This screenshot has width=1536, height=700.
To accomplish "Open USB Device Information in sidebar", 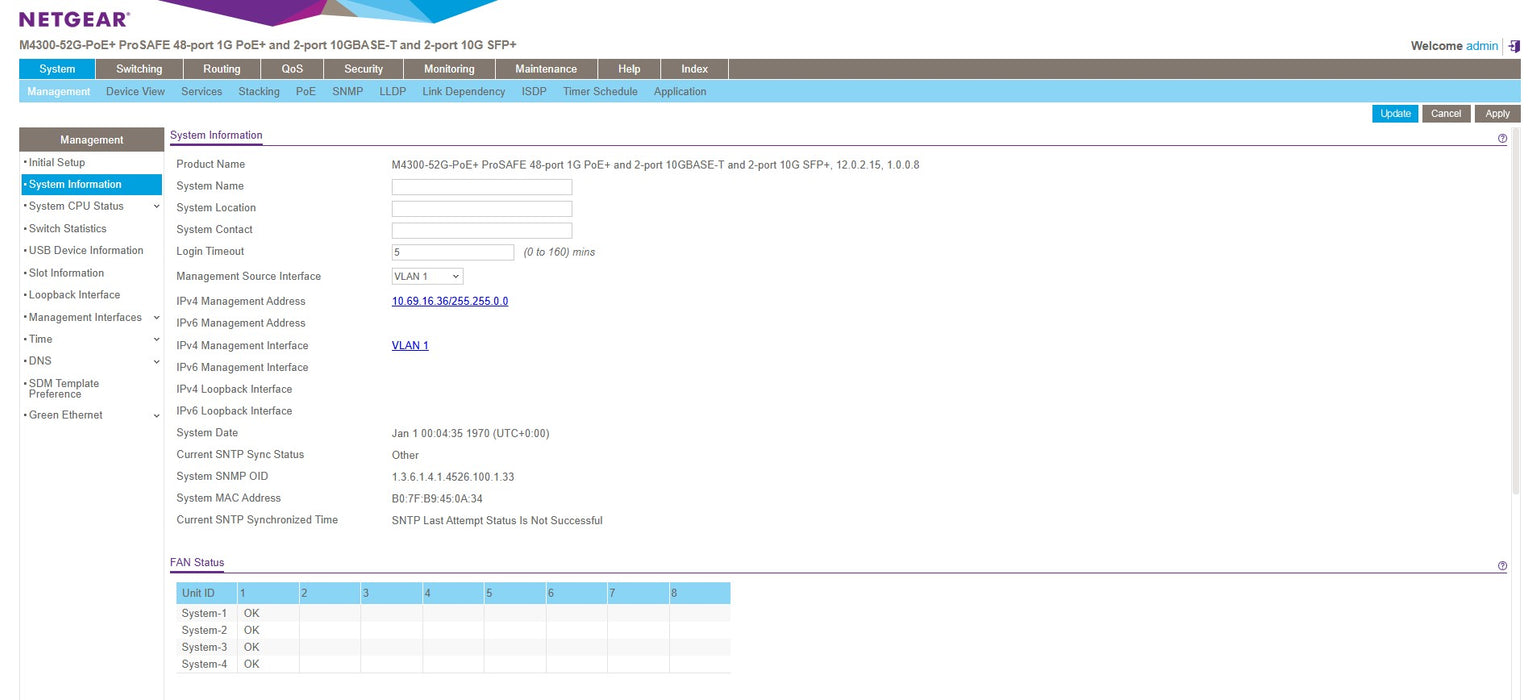I will pos(86,251).
